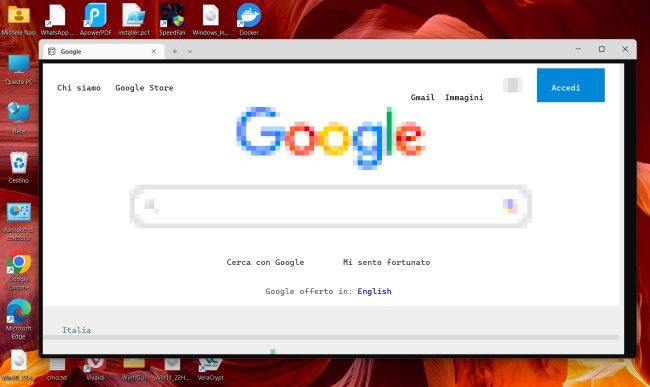Open the Google Store link
The width and height of the screenshot is (650, 387).
144,88
